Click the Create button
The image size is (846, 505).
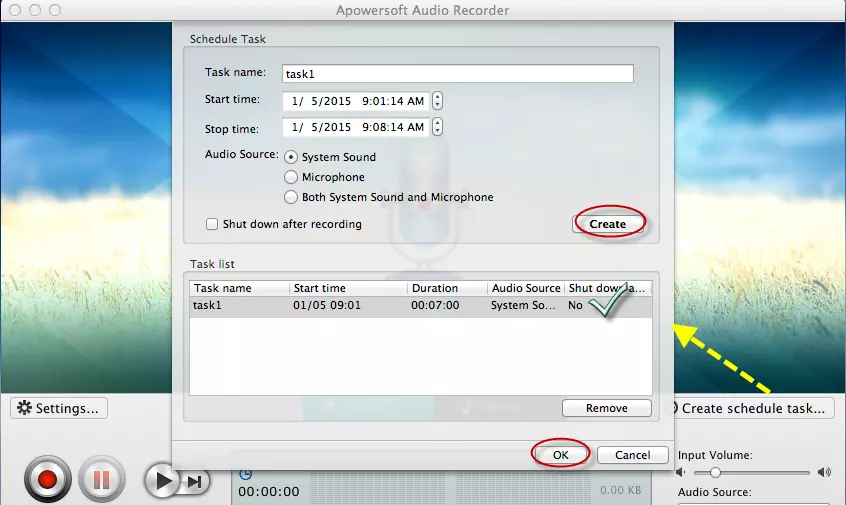coord(608,224)
